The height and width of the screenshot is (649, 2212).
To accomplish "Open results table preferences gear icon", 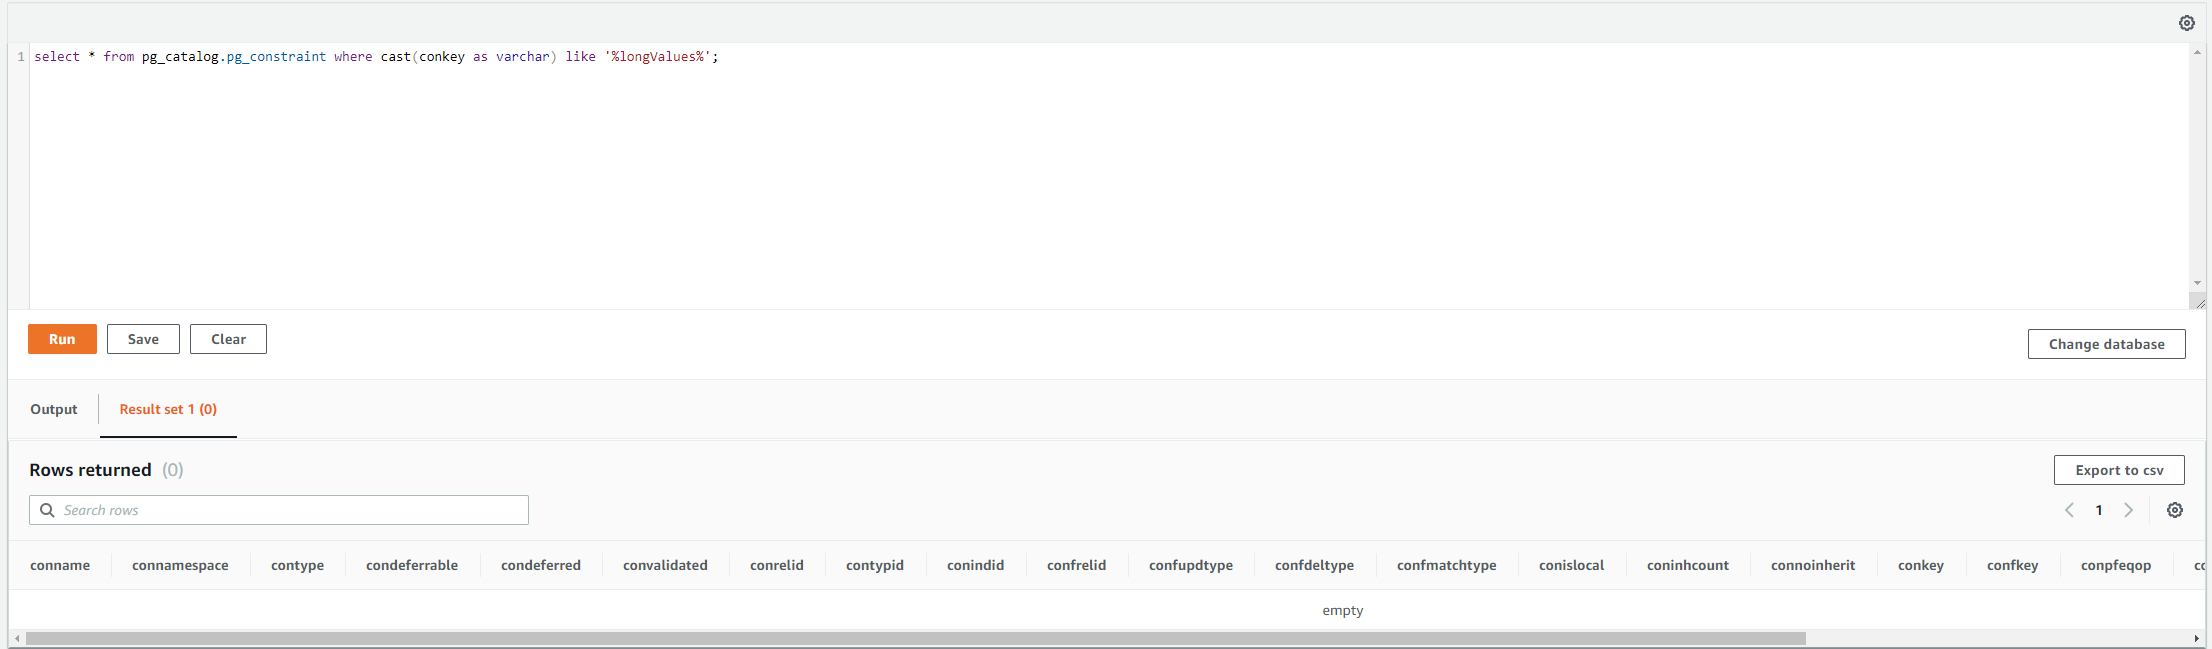I will point(2174,510).
